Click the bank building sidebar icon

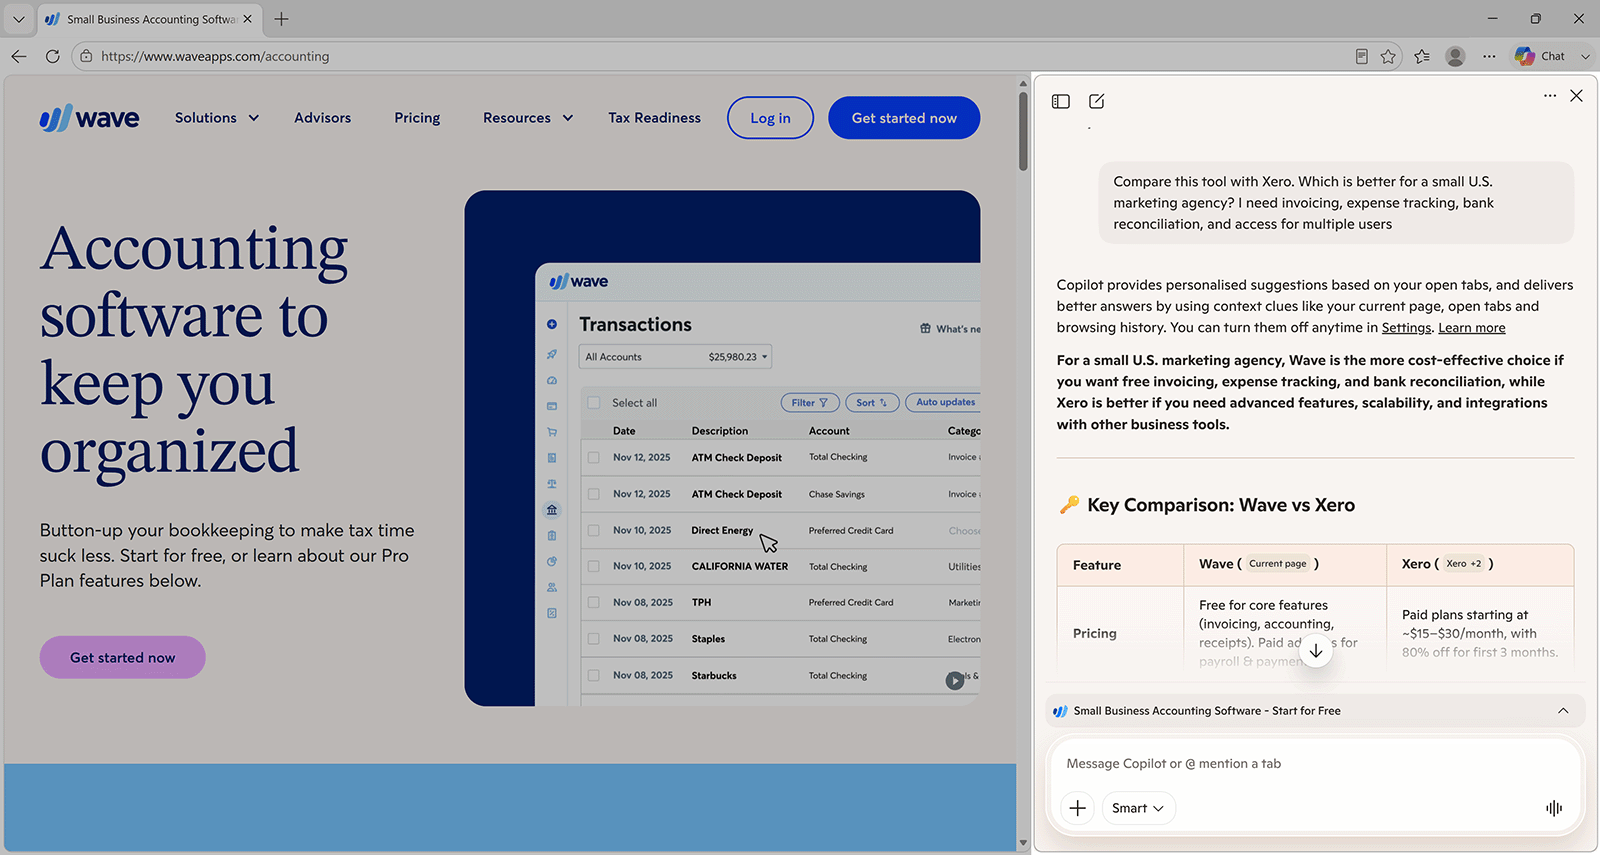point(552,509)
